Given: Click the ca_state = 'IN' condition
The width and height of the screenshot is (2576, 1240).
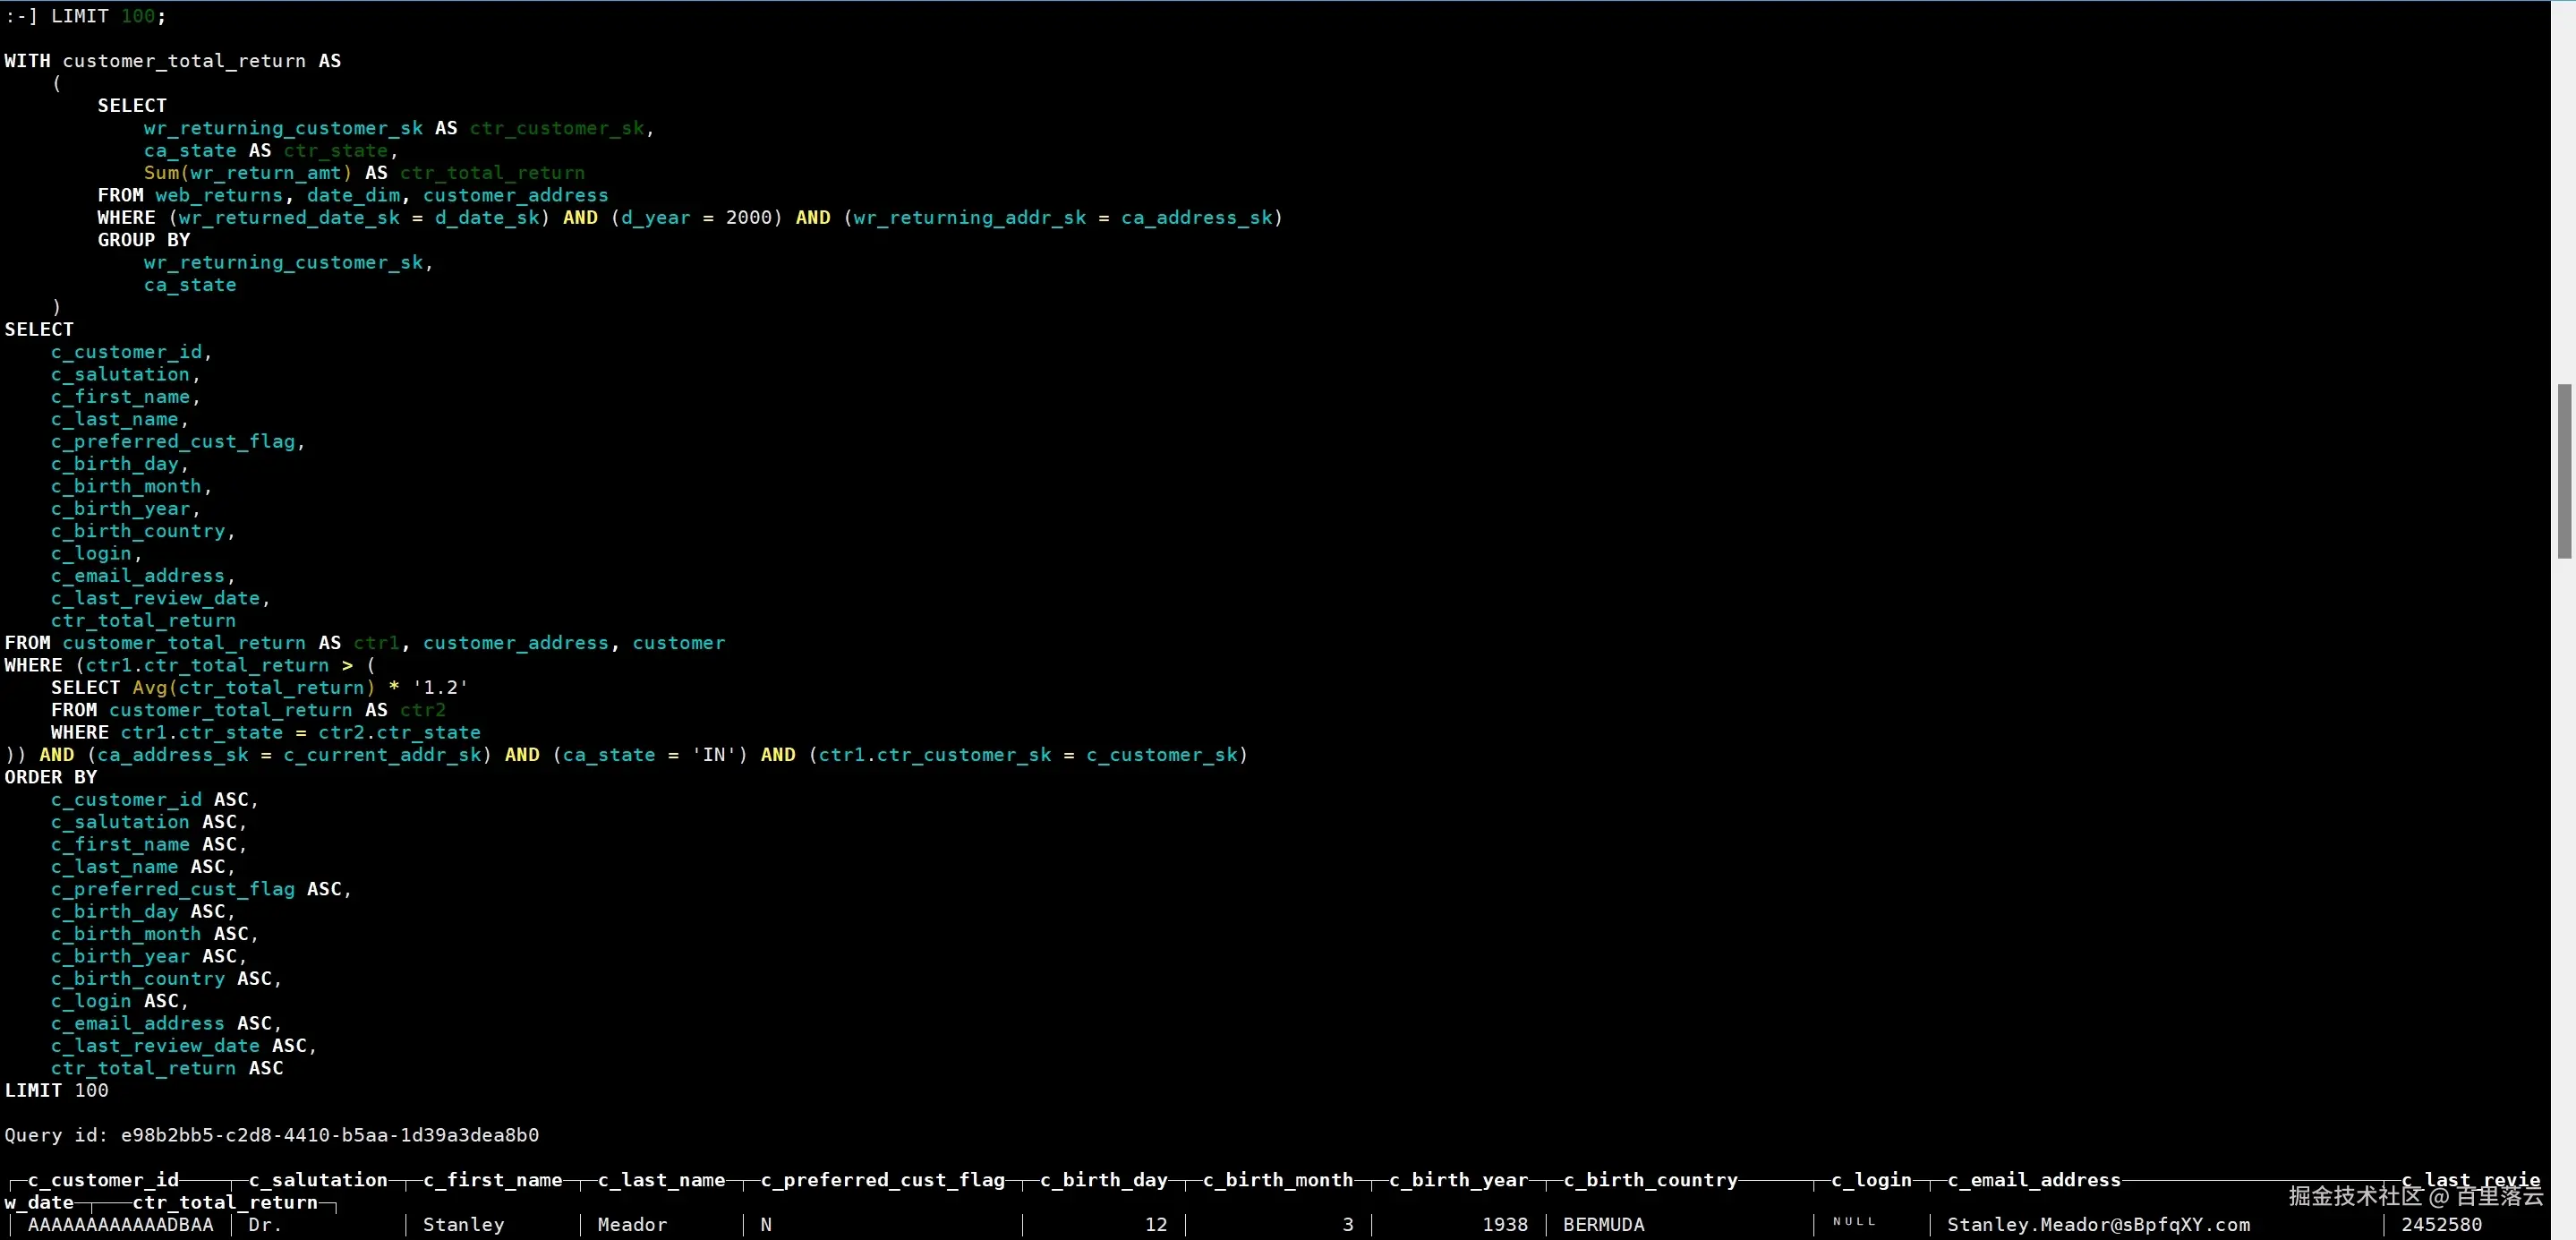Looking at the screenshot, I should point(649,755).
